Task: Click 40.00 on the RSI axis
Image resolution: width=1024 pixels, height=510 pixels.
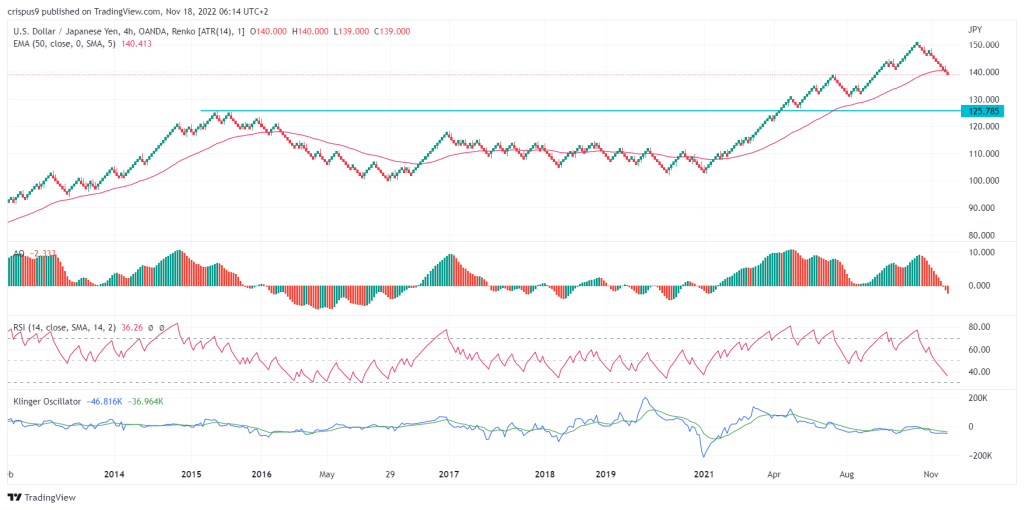Action: tap(978, 372)
